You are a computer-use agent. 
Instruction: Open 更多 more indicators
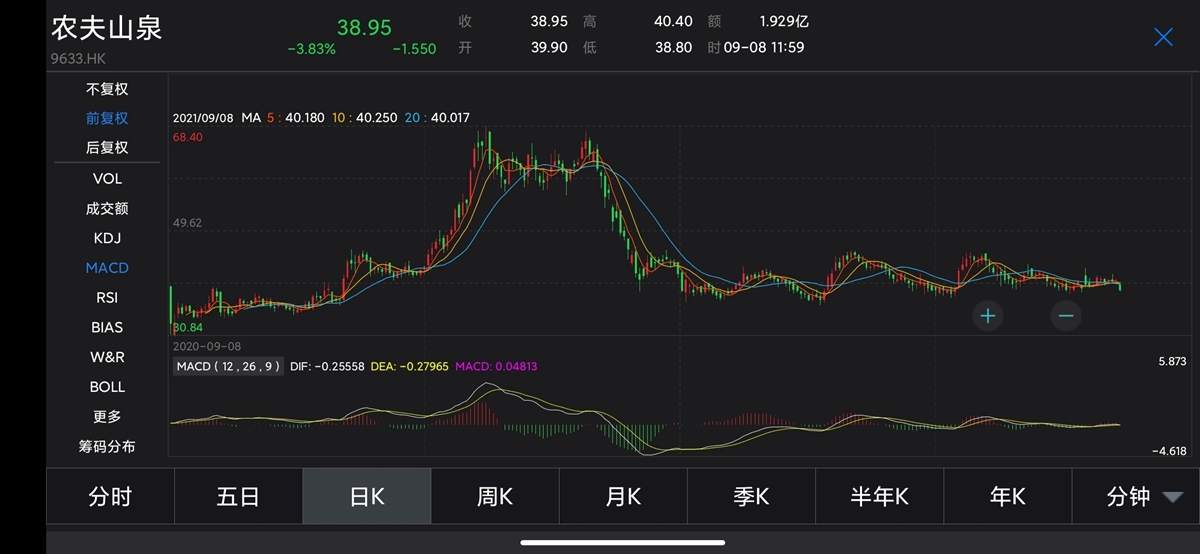(x=107, y=416)
